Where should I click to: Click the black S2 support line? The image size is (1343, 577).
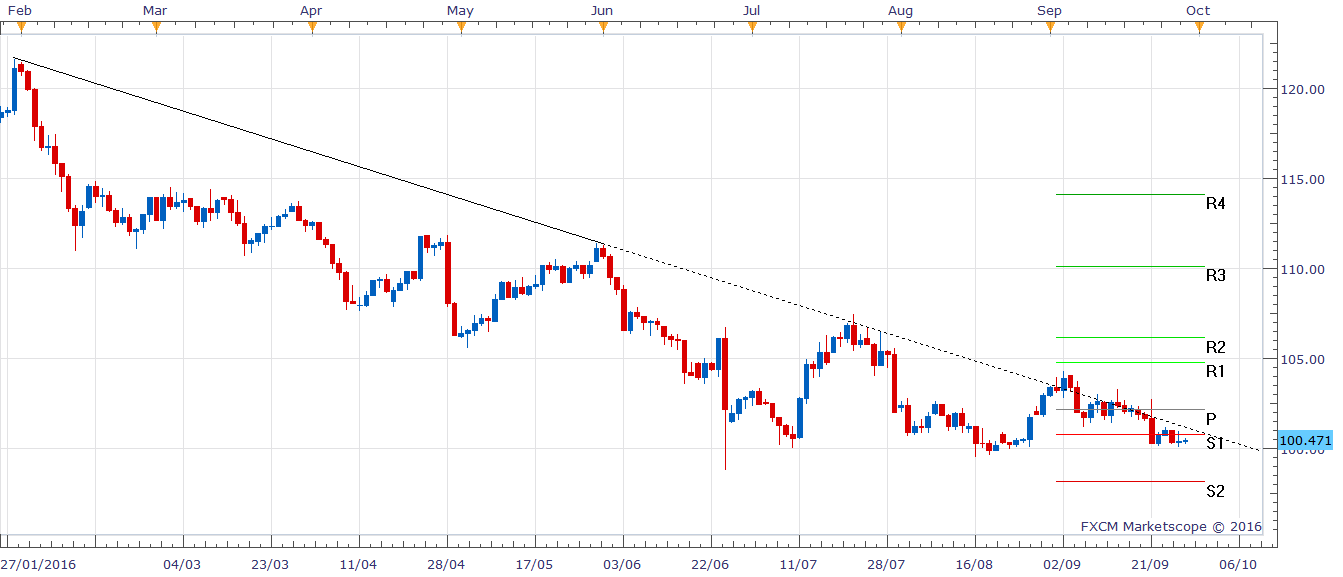pos(1130,482)
